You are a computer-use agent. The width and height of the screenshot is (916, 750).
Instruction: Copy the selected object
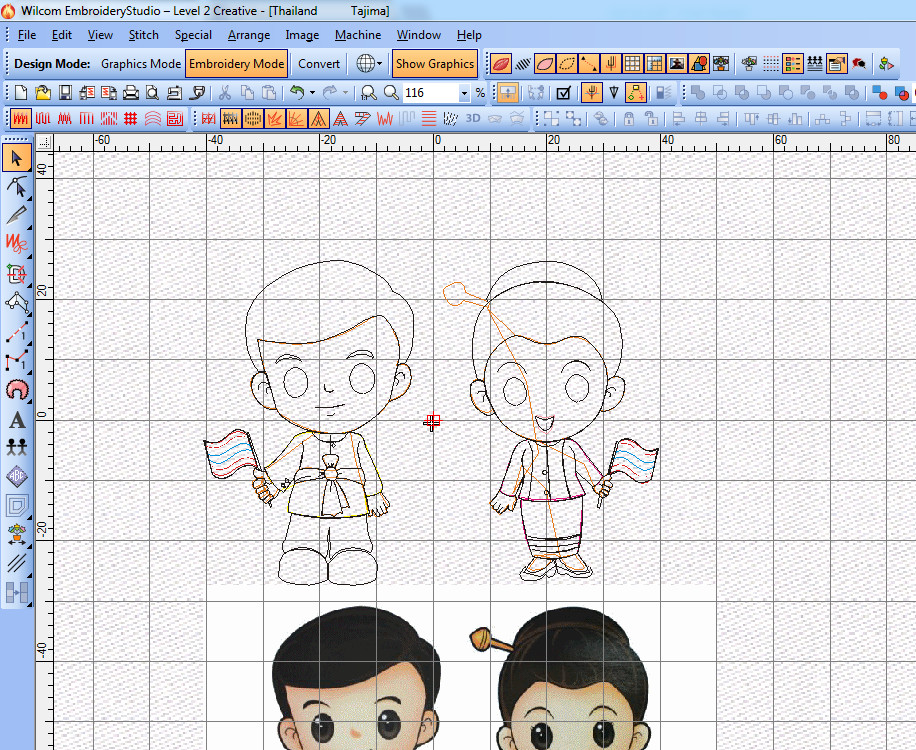point(247,92)
